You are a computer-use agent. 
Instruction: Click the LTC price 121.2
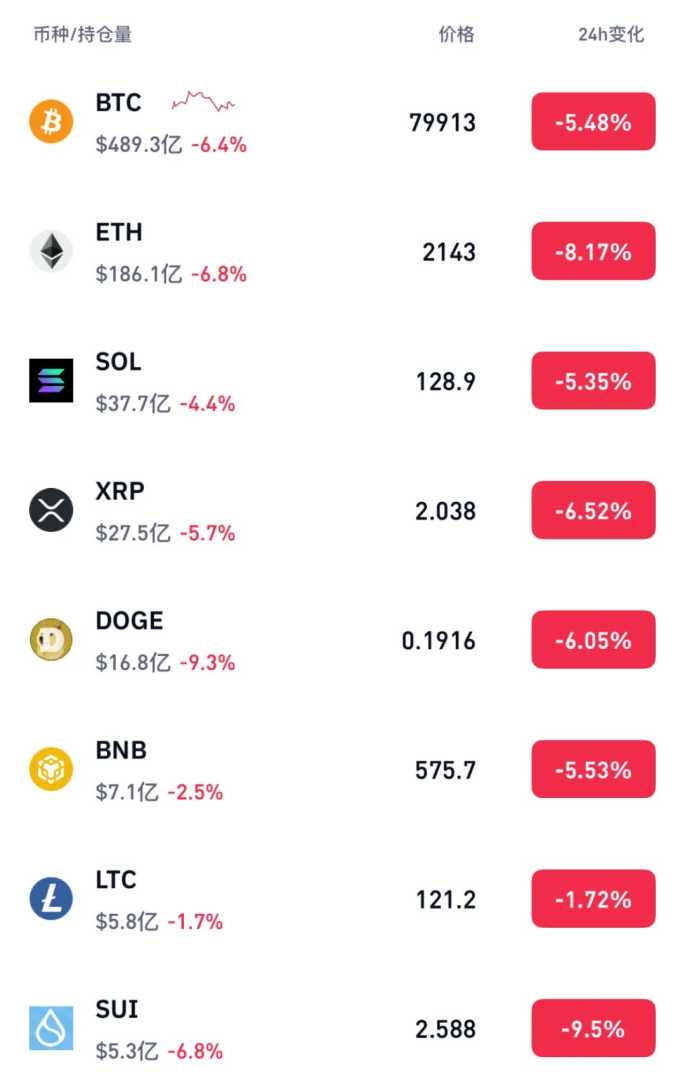[x=446, y=900]
